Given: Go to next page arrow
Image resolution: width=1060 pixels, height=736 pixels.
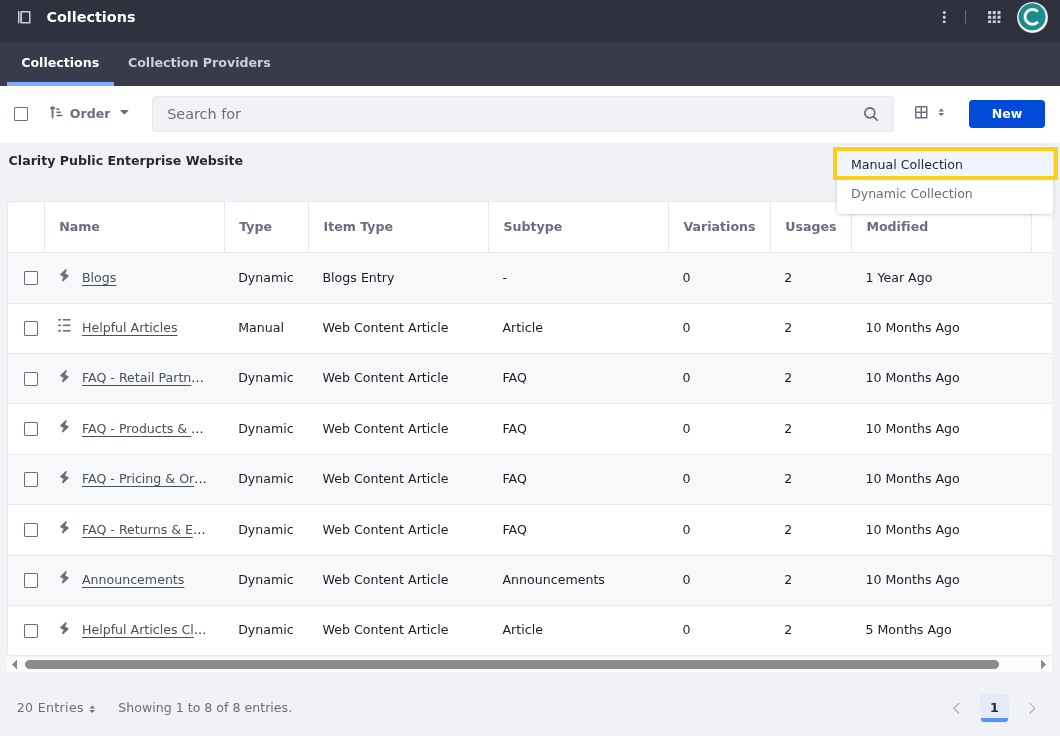Looking at the screenshot, I should [1032, 708].
